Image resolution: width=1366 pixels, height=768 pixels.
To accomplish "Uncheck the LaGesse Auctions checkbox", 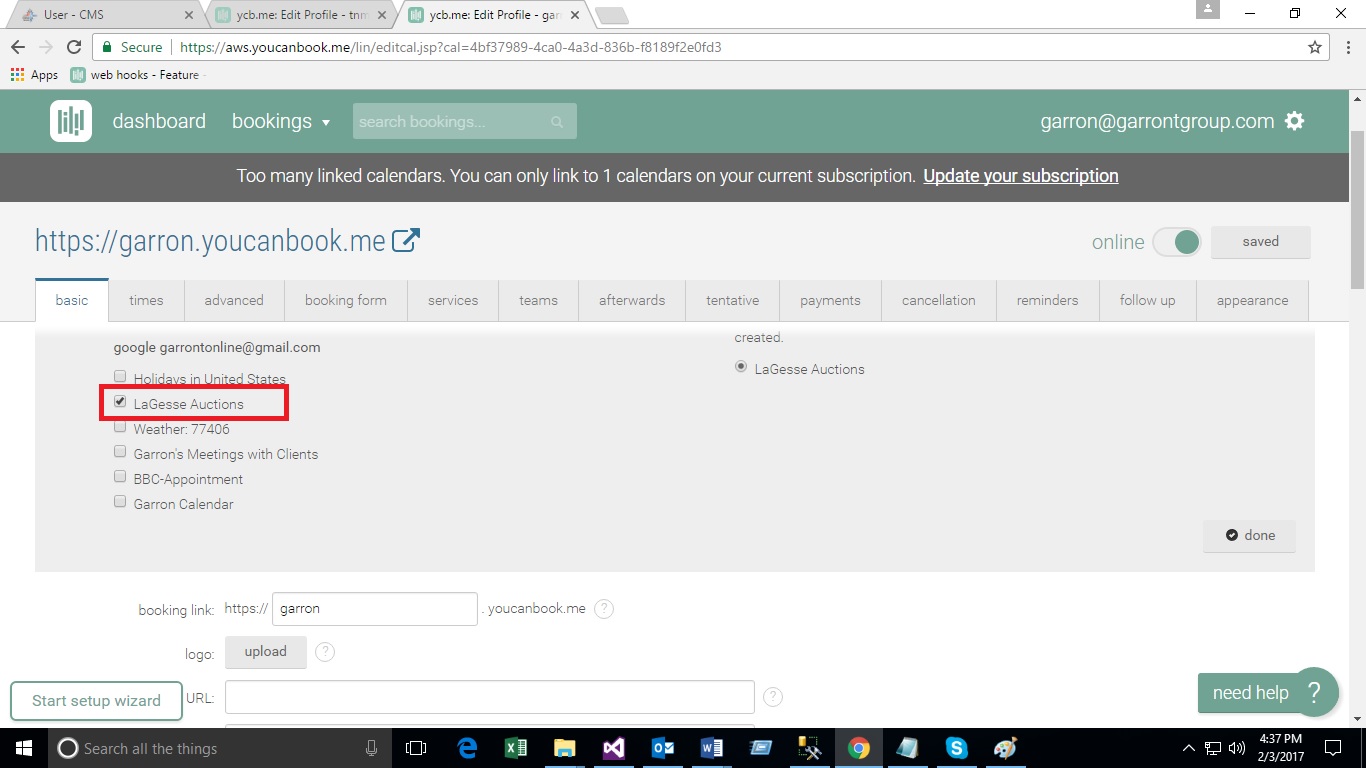I will pos(120,402).
